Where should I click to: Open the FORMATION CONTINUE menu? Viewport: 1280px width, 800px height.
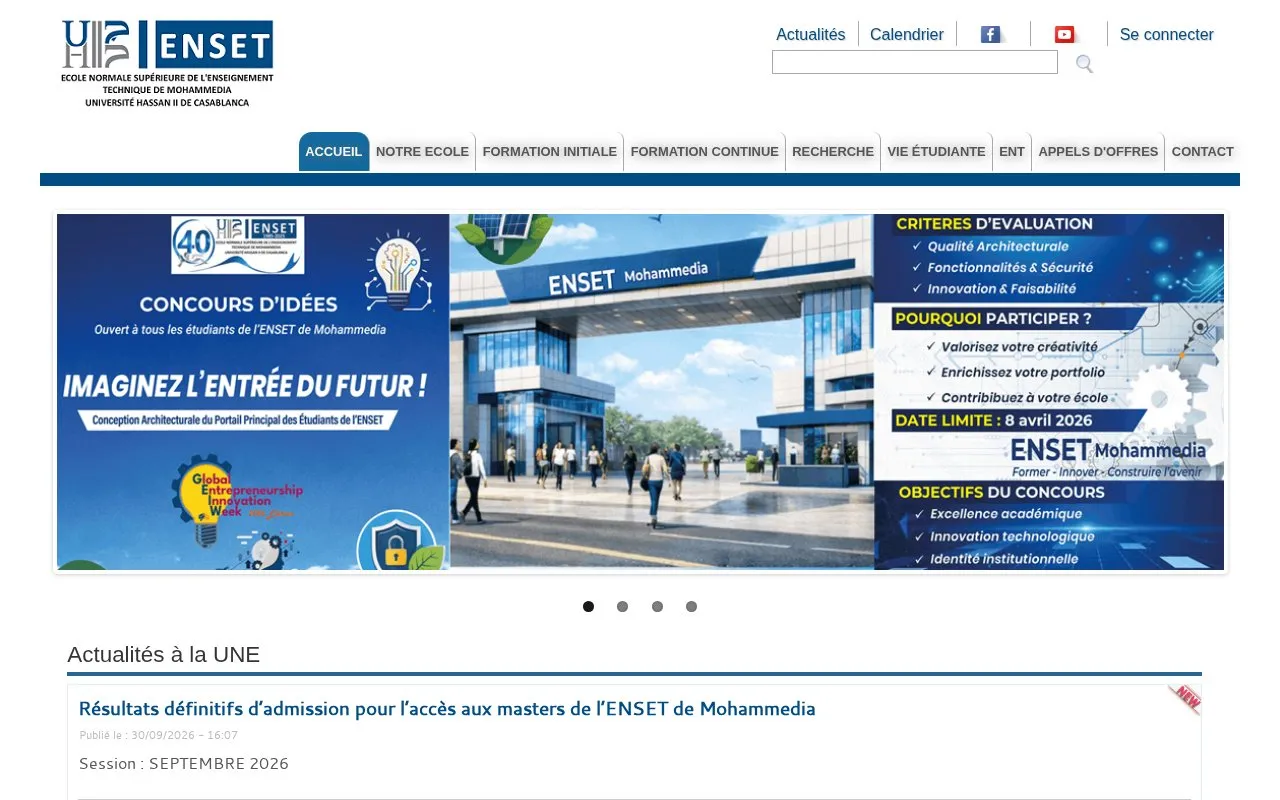pyautogui.click(x=705, y=152)
